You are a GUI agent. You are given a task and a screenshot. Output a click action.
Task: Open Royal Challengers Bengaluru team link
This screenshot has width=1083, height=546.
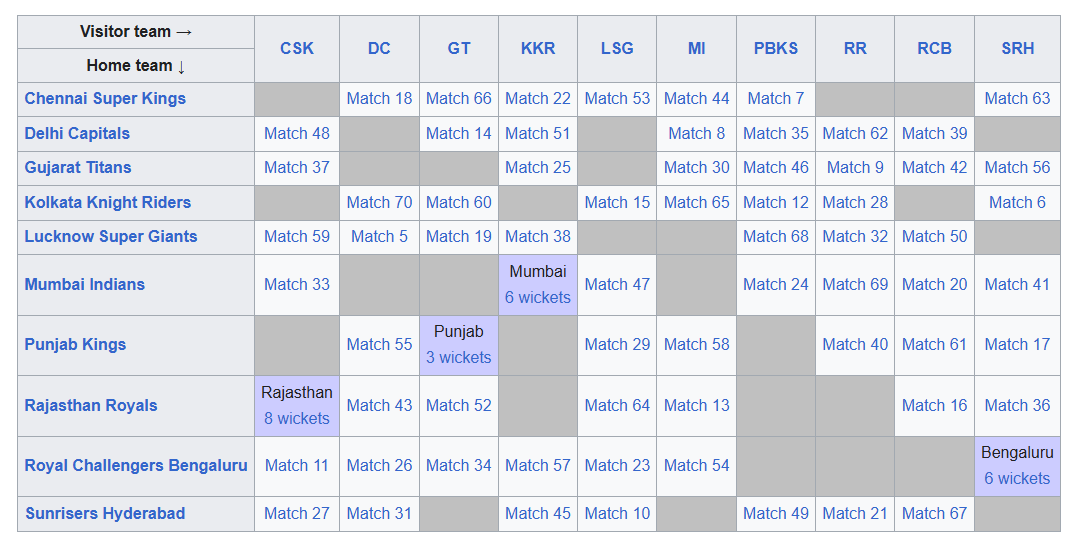136,465
